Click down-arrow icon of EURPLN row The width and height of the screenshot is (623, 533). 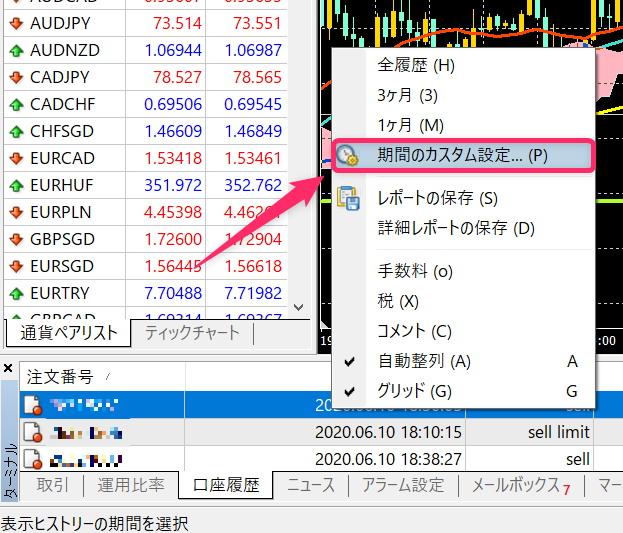(x=16, y=212)
